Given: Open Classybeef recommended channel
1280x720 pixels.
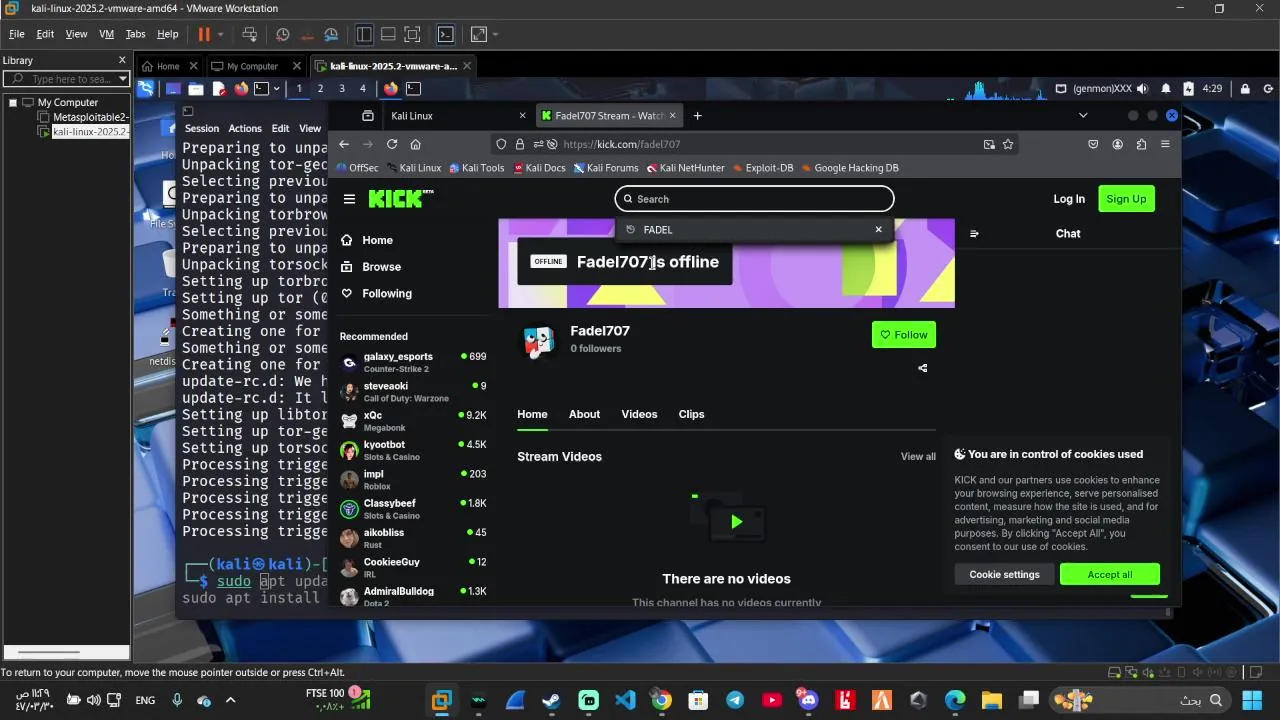Looking at the screenshot, I should click(x=413, y=509).
